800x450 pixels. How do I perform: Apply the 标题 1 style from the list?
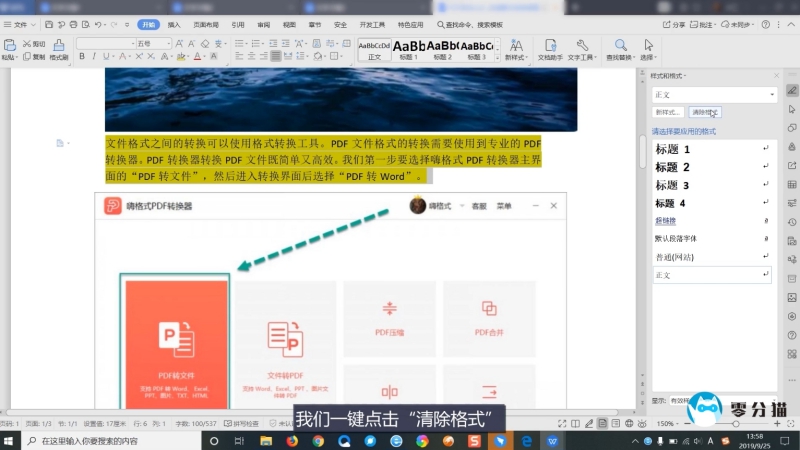pyautogui.click(x=672, y=149)
